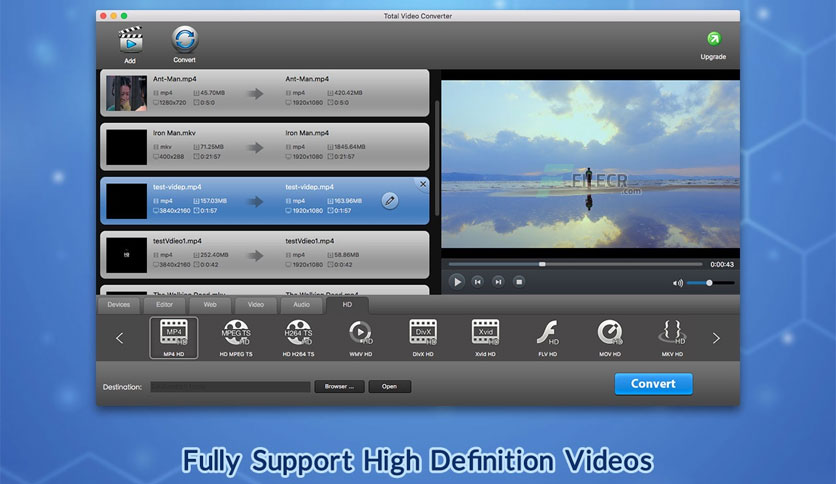Start conversion with the blue Convert button

click(653, 384)
